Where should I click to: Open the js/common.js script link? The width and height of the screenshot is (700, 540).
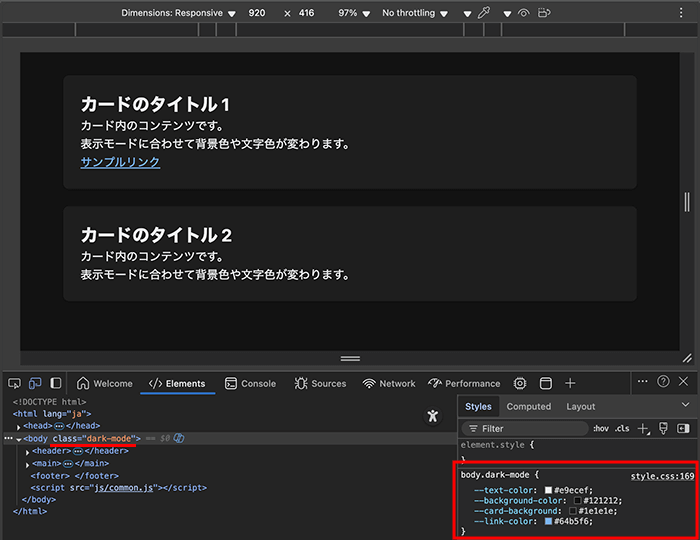pos(124,488)
